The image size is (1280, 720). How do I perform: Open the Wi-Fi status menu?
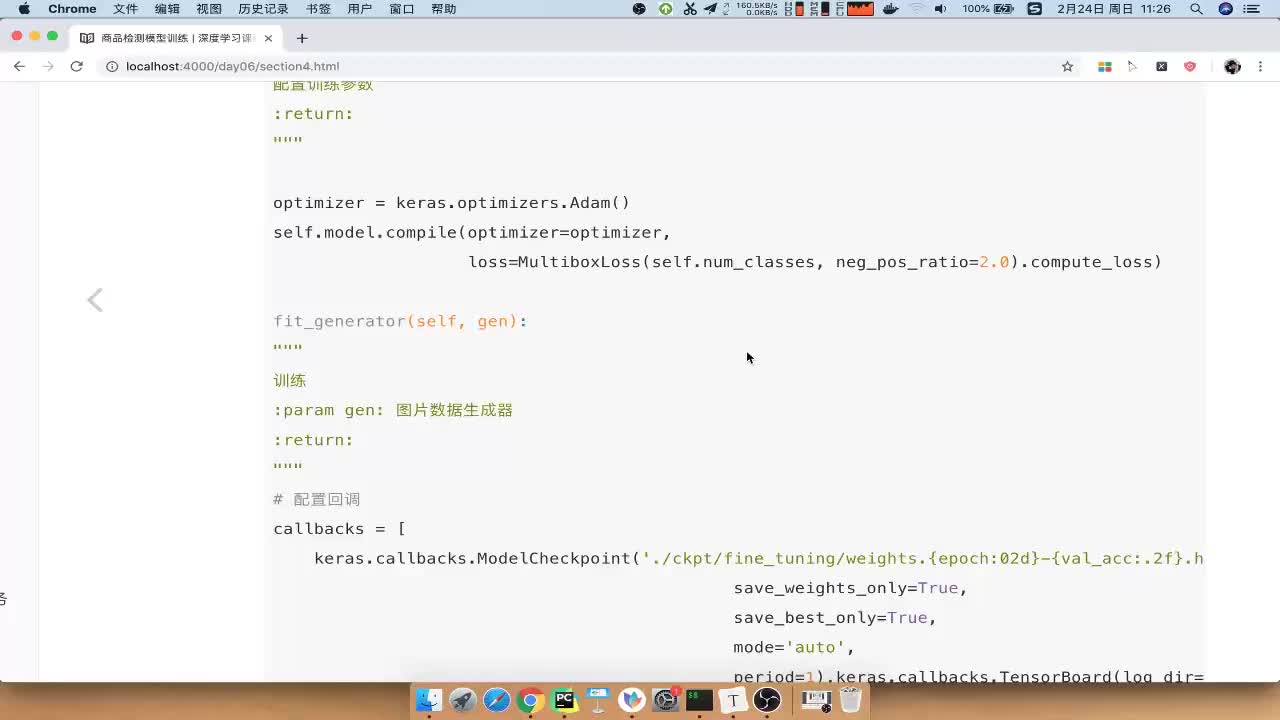pyautogui.click(x=916, y=9)
